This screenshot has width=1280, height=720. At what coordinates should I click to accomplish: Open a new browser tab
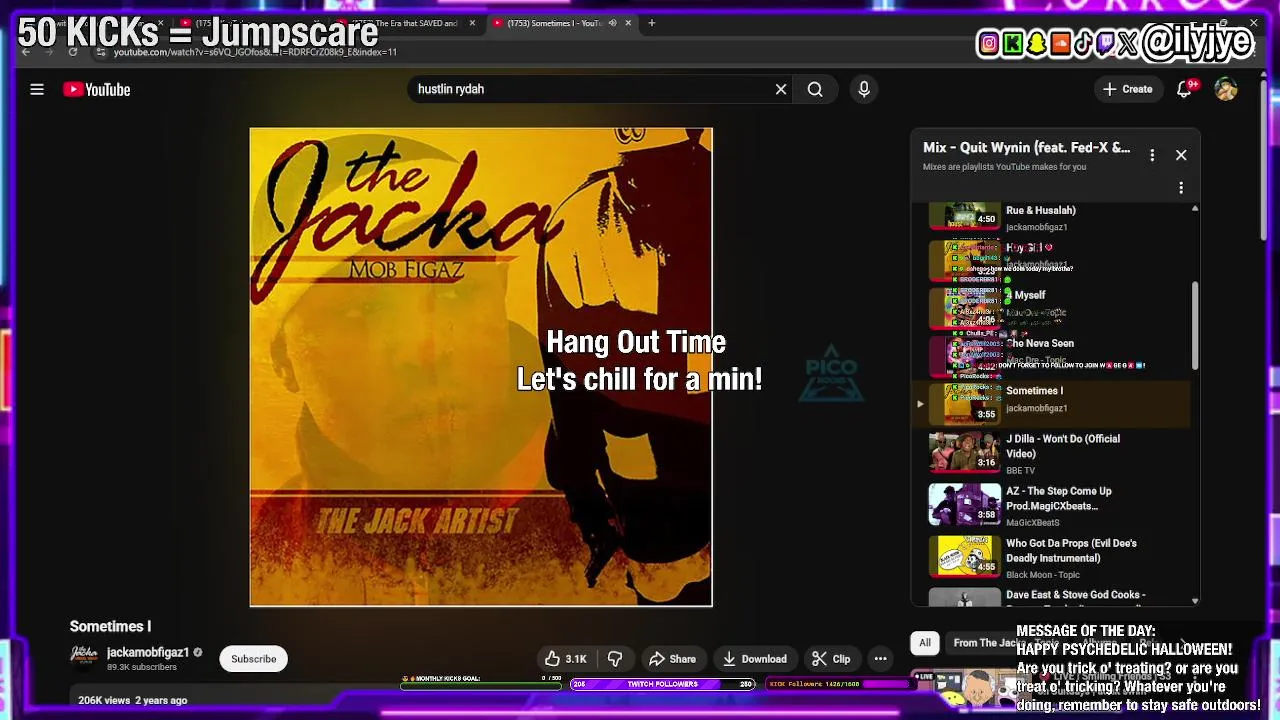click(651, 23)
